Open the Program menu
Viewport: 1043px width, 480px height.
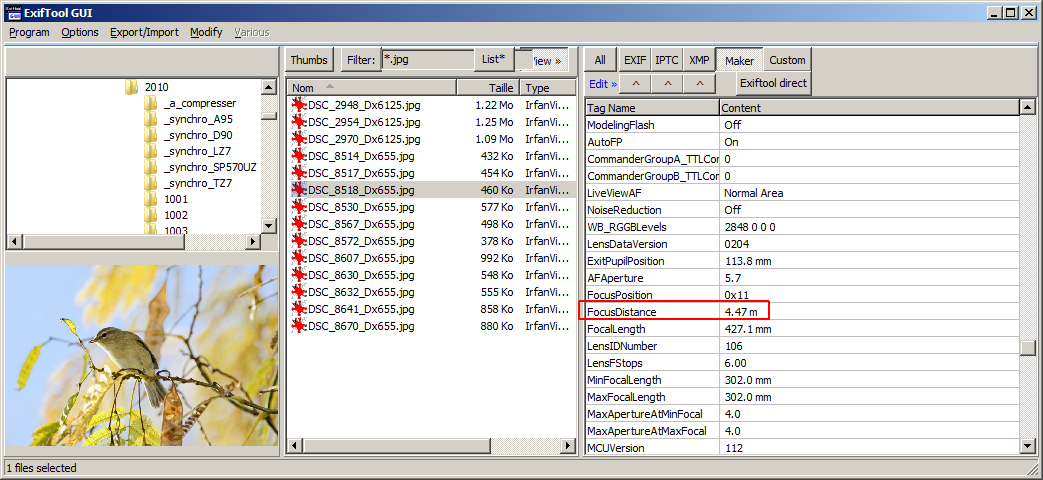(x=29, y=32)
